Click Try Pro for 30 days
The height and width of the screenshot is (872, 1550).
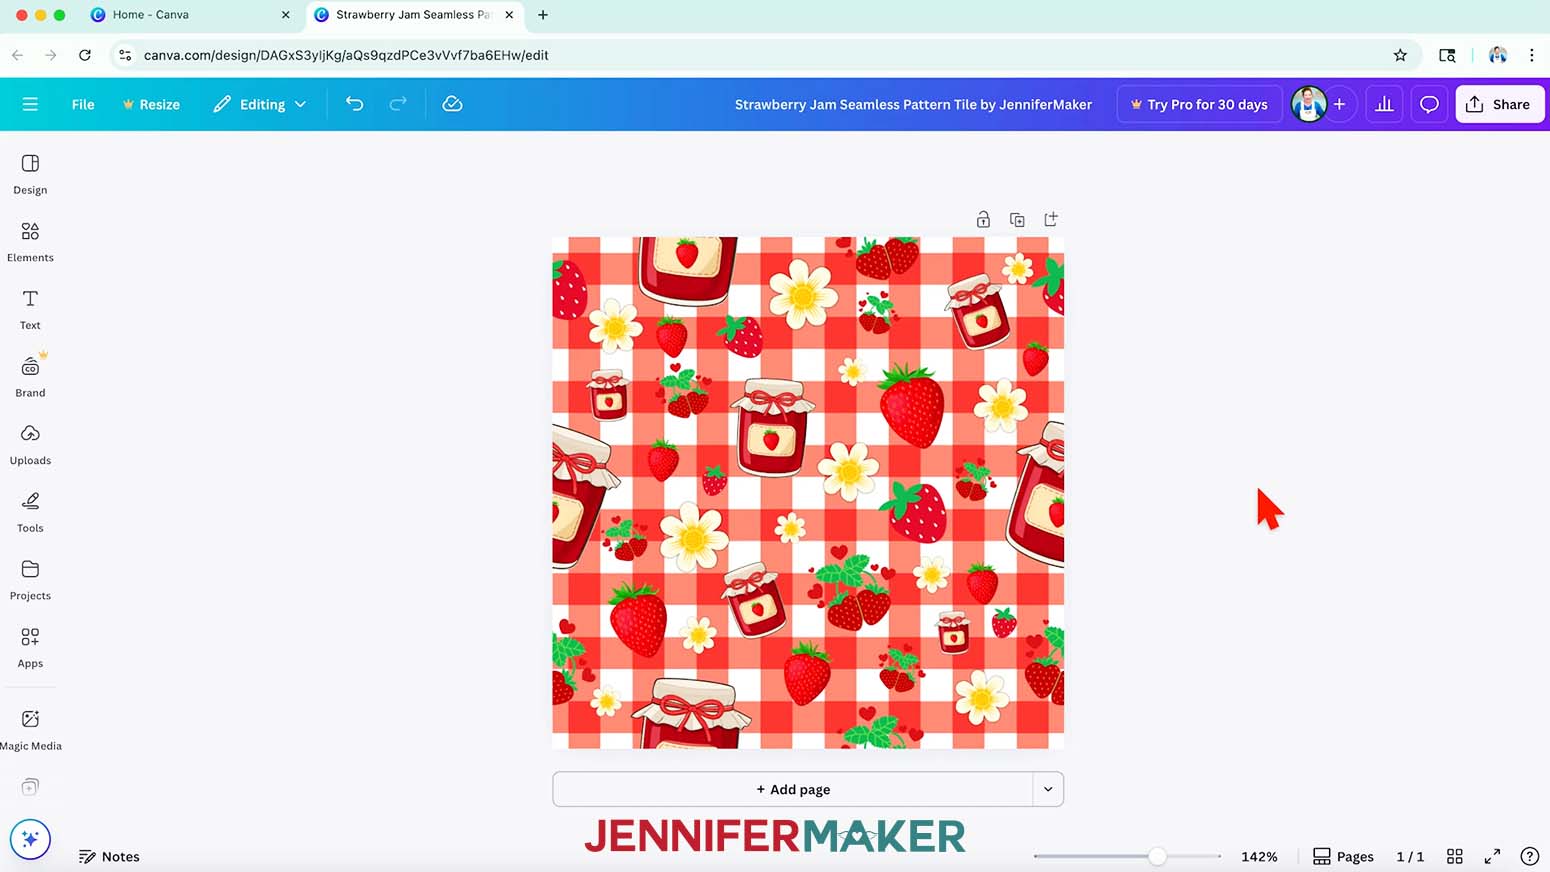pyautogui.click(x=1199, y=104)
